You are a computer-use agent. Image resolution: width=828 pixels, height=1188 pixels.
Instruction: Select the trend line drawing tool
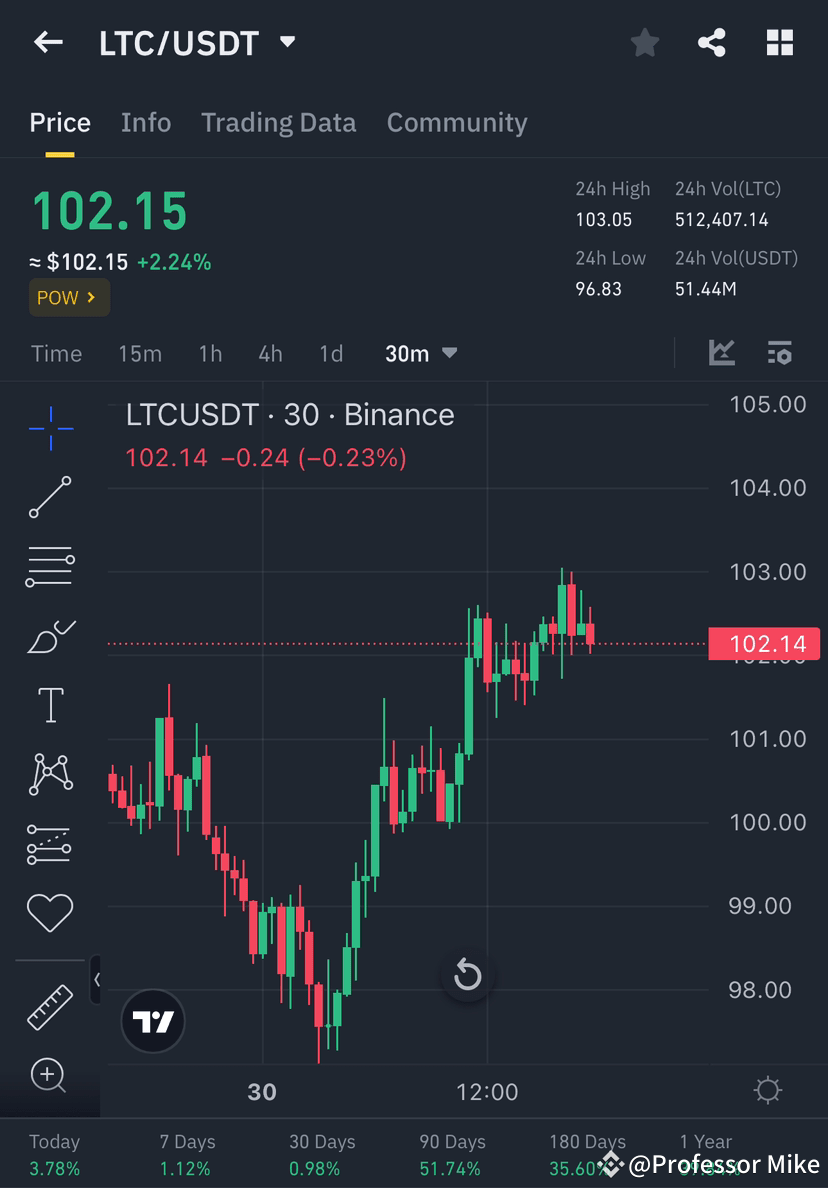coord(49,496)
